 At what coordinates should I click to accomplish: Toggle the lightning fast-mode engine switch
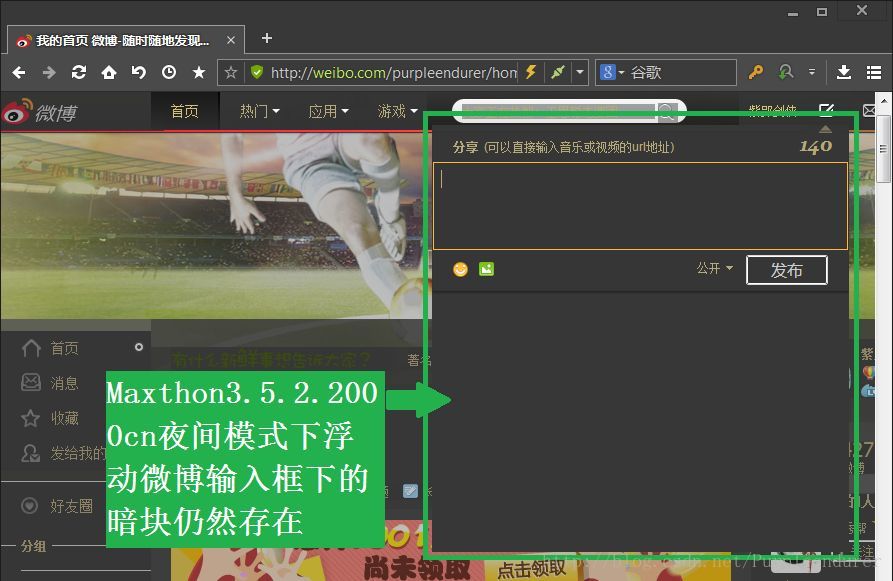pos(531,72)
